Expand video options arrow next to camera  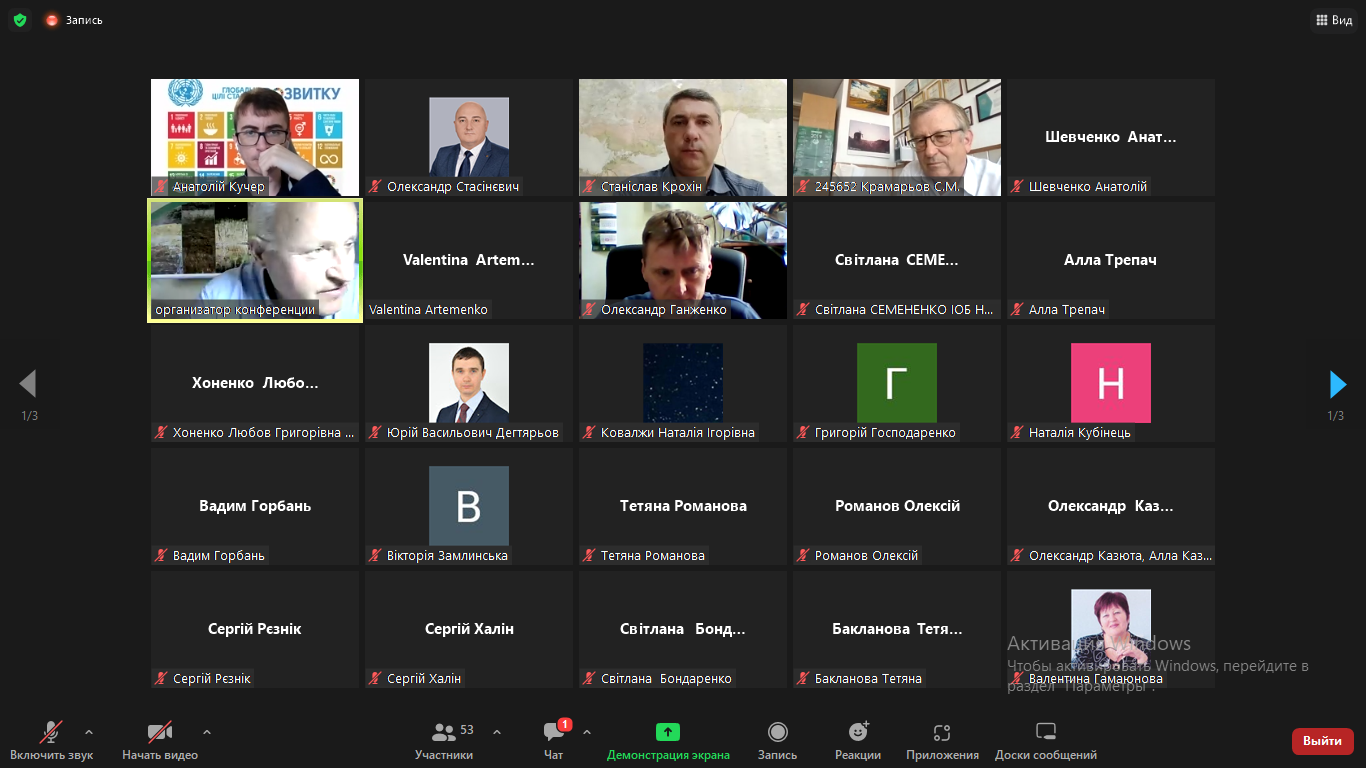(x=207, y=732)
